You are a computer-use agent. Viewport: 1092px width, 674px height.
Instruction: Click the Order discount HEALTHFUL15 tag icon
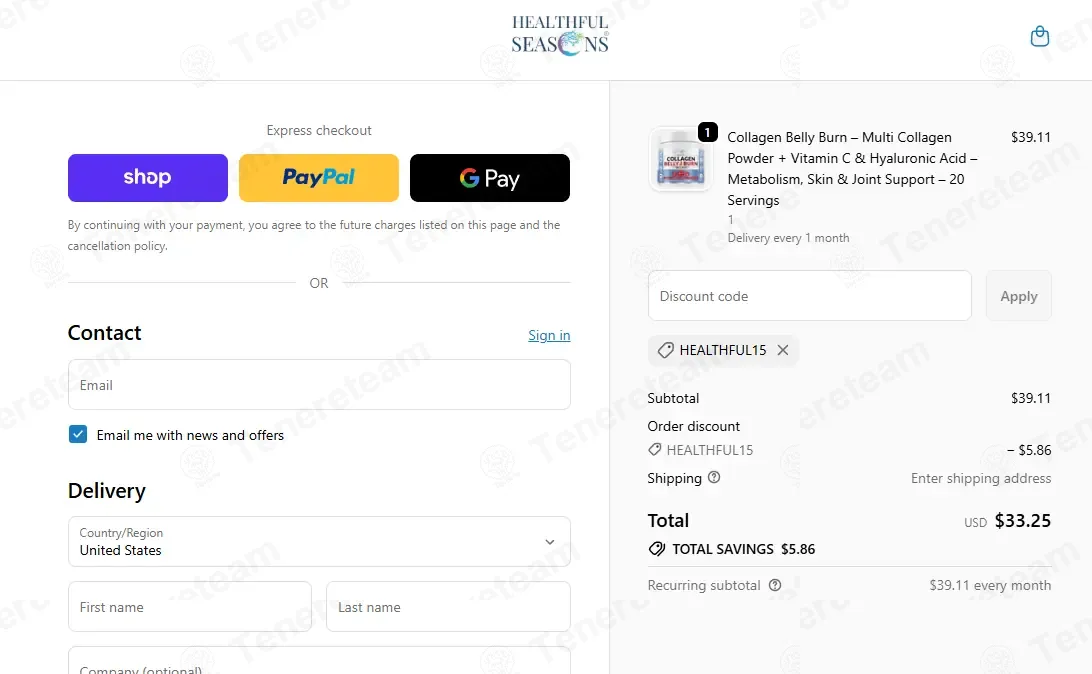click(655, 450)
